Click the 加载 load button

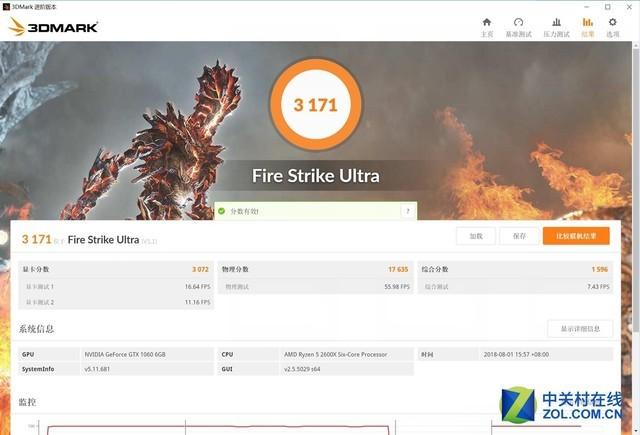(x=476, y=236)
